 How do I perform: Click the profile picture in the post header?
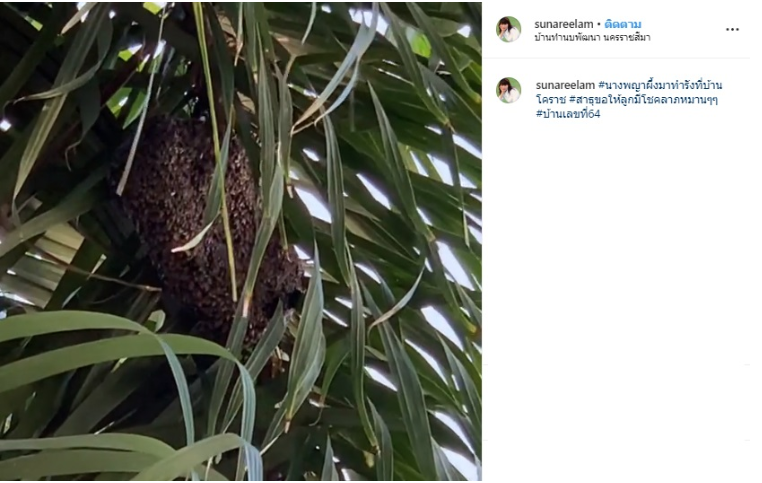508,29
